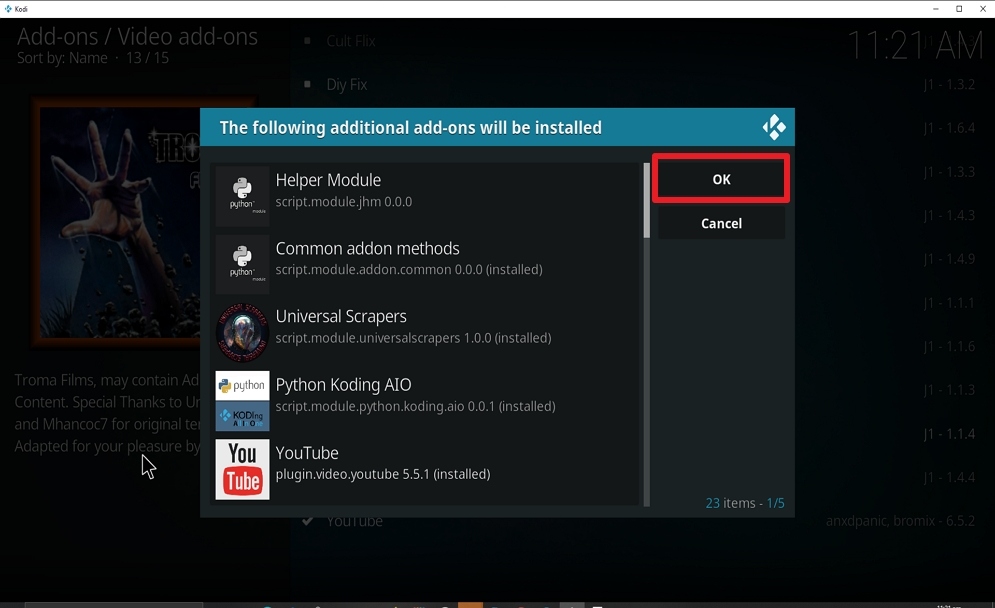Image resolution: width=995 pixels, height=608 pixels.
Task: Click the 11:21 AM clock display
Action: click(x=914, y=46)
